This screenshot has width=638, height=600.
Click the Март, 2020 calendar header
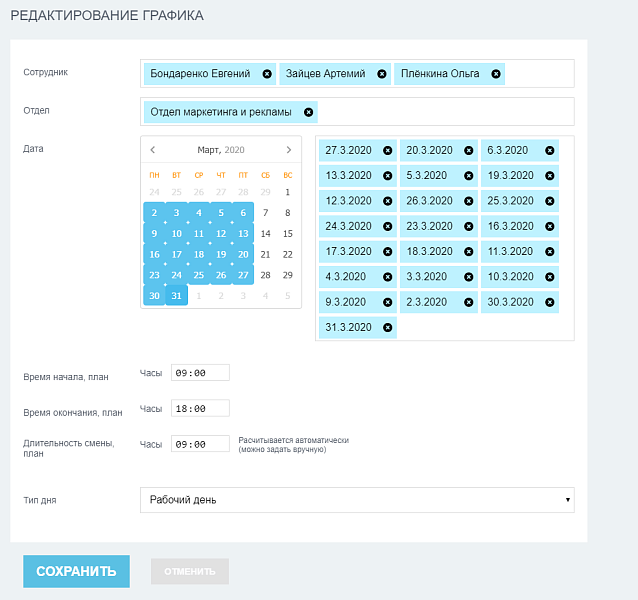click(x=221, y=150)
